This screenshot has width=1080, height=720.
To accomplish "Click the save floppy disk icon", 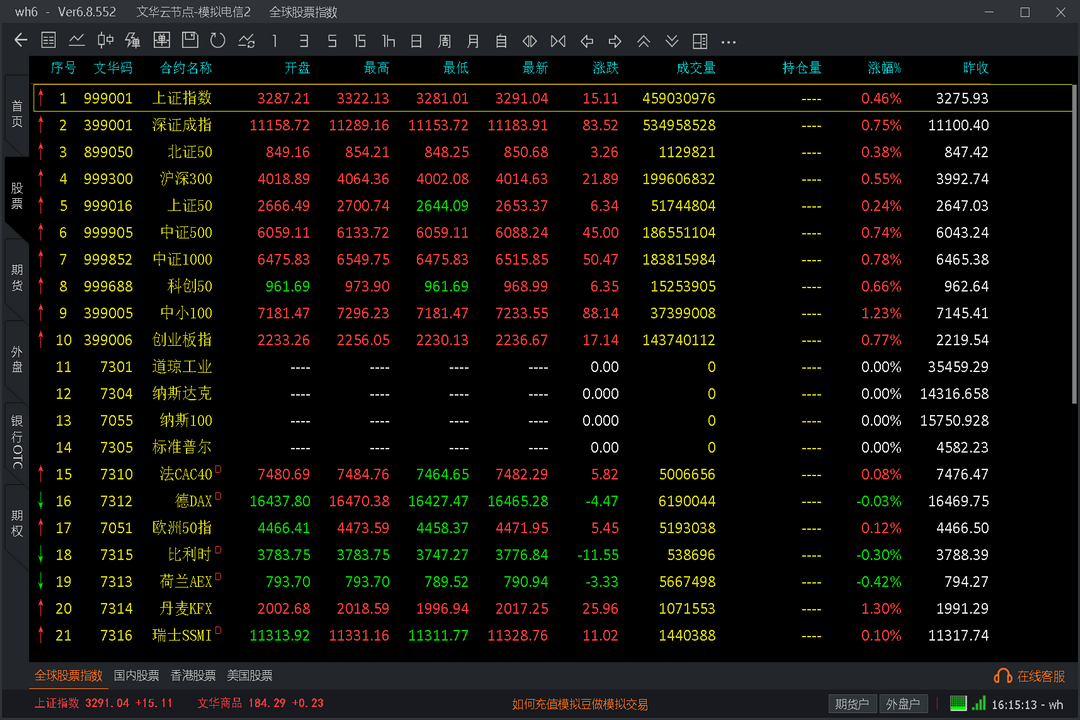I will click(x=190, y=41).
